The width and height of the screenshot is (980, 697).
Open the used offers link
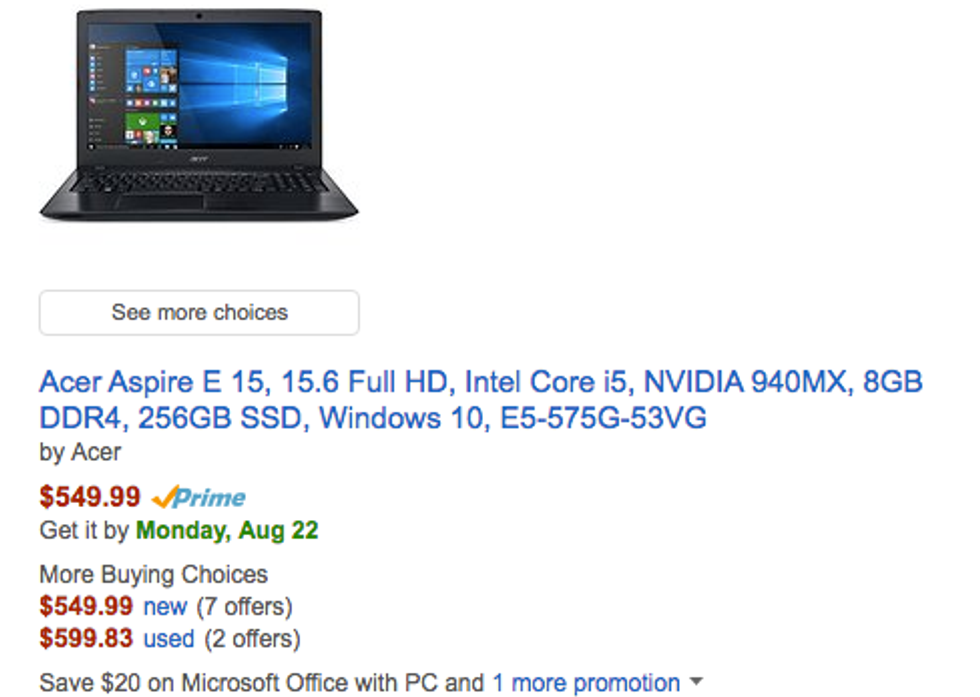pyautogui.click(x=169, y=639)
